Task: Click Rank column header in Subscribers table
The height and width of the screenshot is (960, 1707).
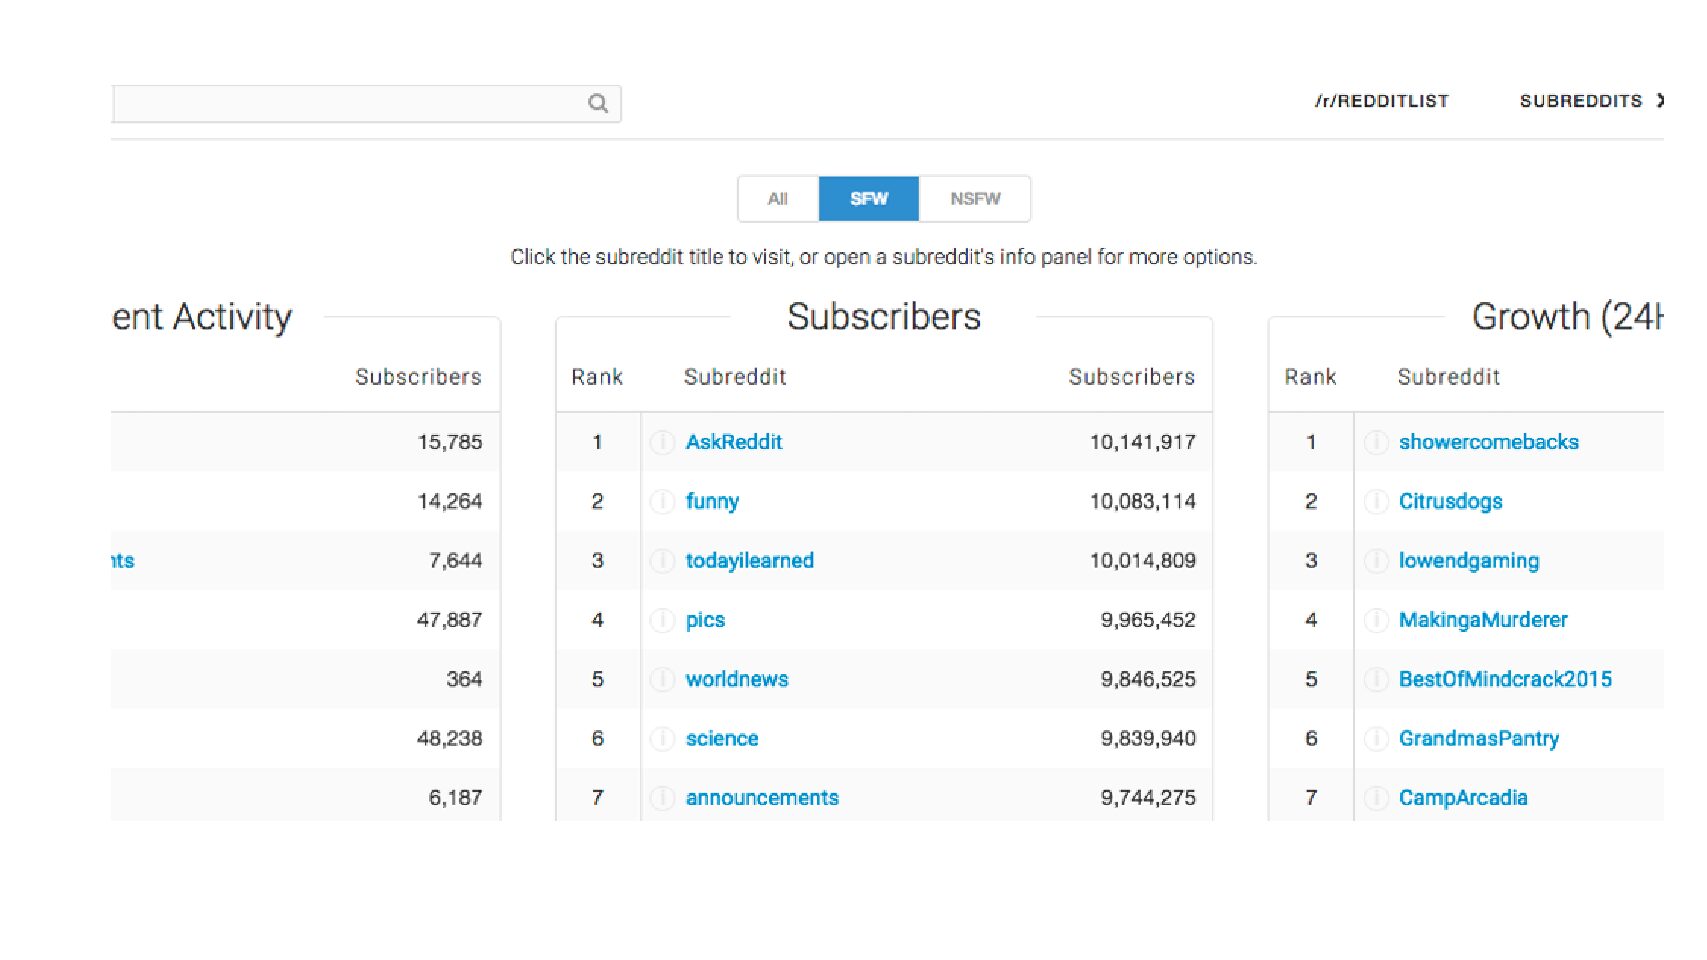Action: [x=597, y=377]
